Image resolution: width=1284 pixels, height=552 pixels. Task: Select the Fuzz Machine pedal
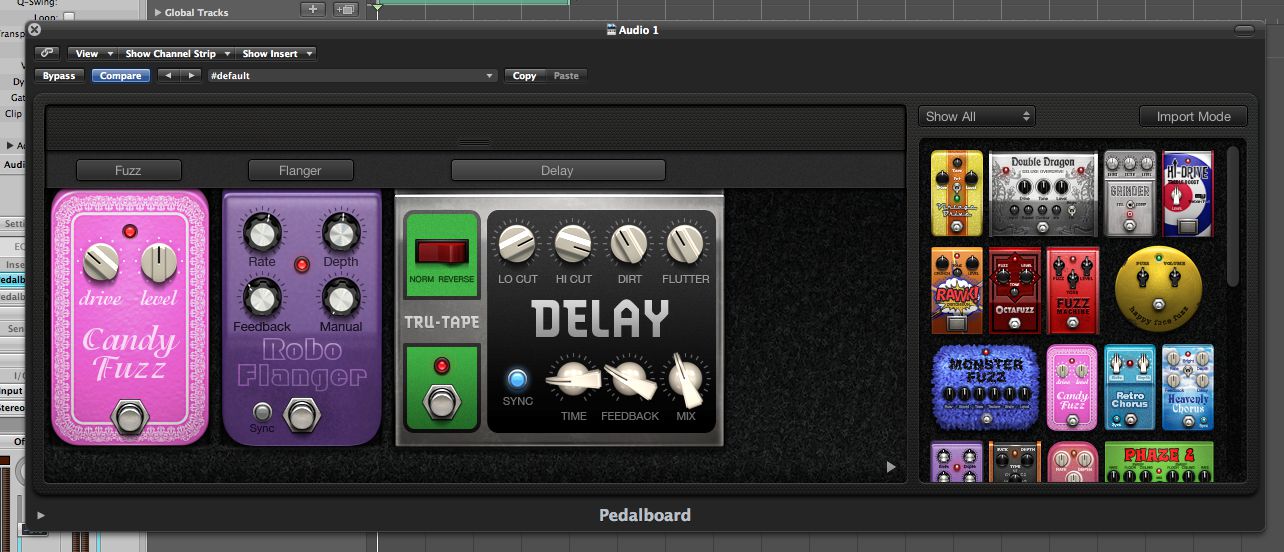tap(1072, 290)
